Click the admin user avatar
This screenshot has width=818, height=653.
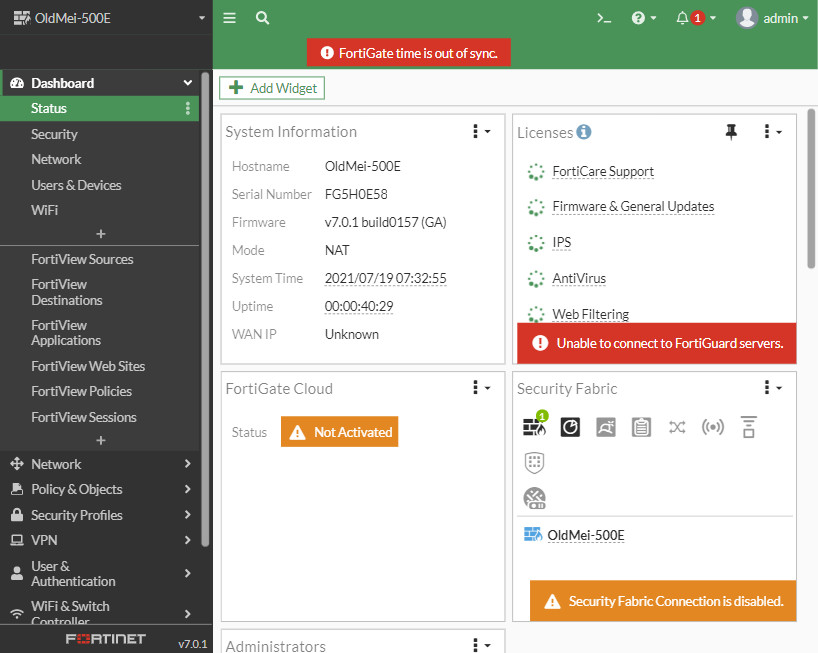pos(747,18)
